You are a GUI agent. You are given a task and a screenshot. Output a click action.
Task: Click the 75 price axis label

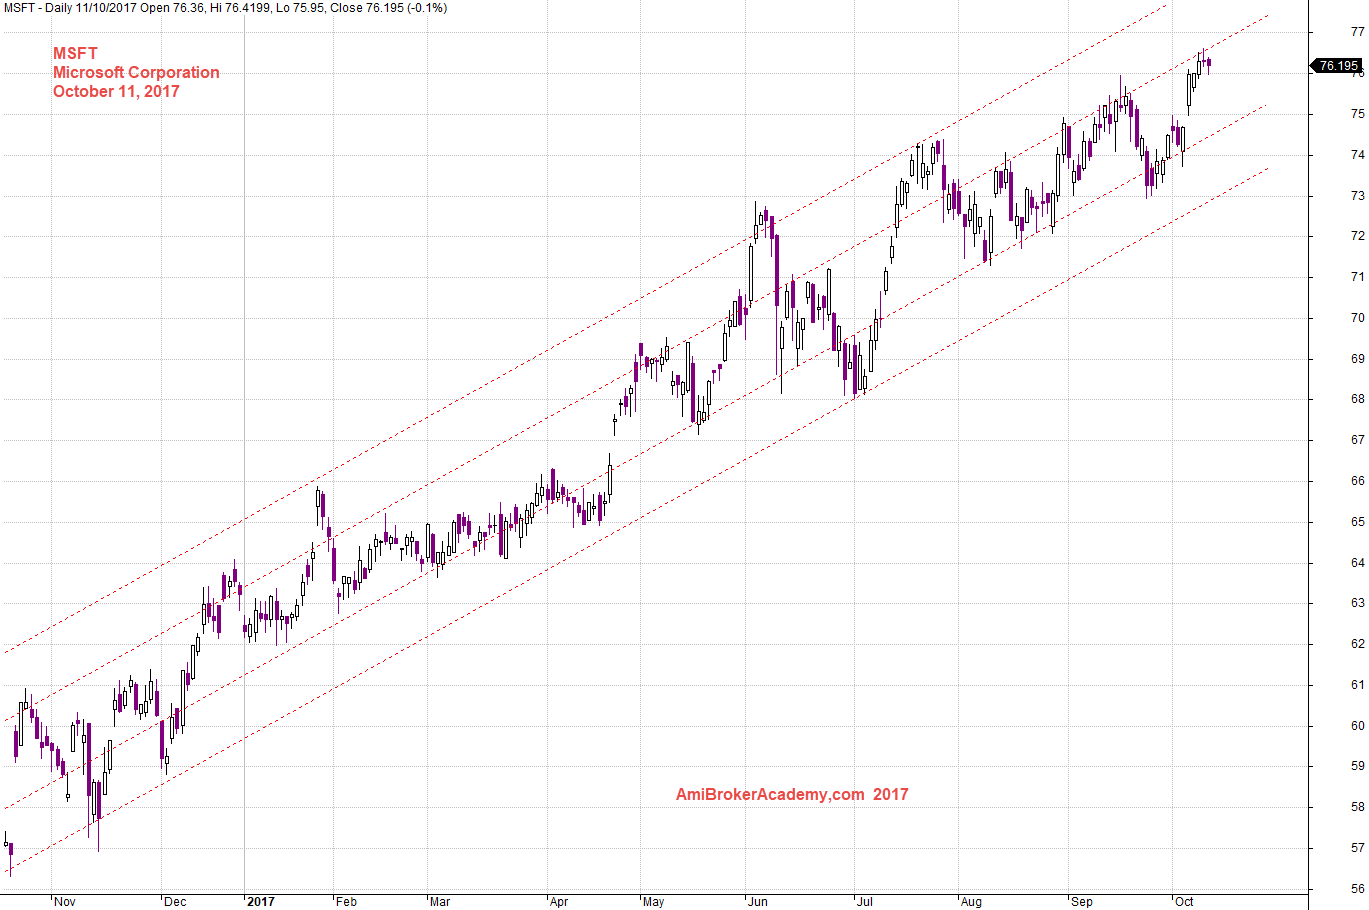tap(1357, 114)
